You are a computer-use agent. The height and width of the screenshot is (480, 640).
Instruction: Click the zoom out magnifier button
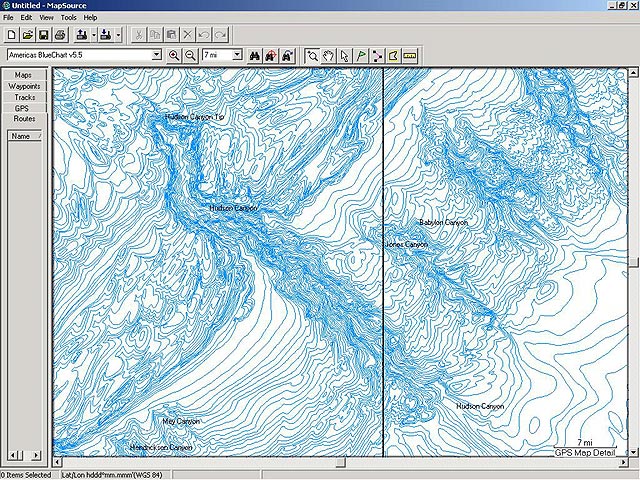pos(190,55)
